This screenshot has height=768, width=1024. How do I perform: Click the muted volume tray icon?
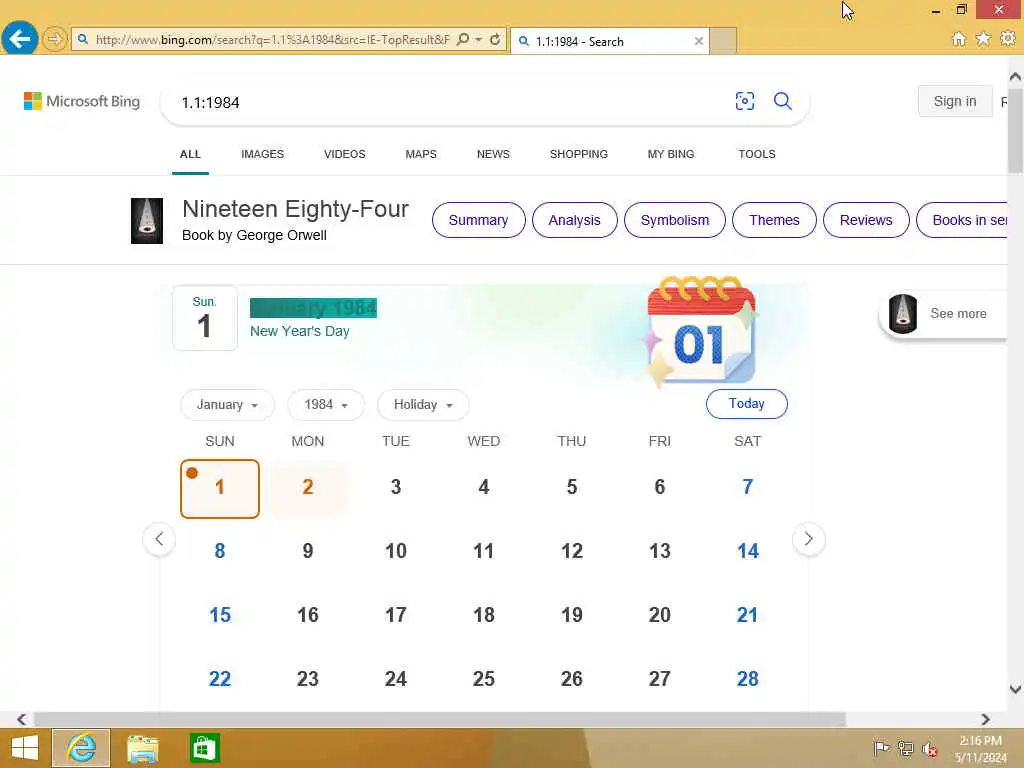coord(930,748)
